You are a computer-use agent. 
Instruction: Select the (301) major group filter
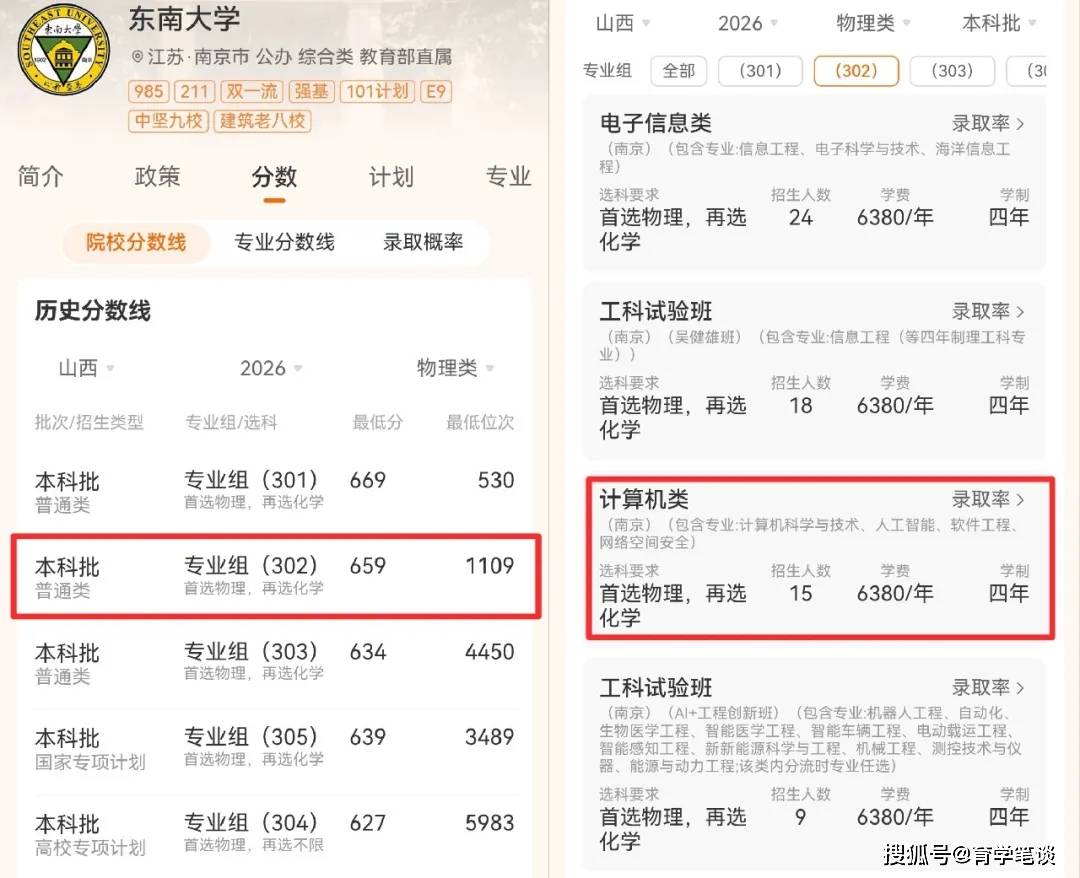click(760, 71)
